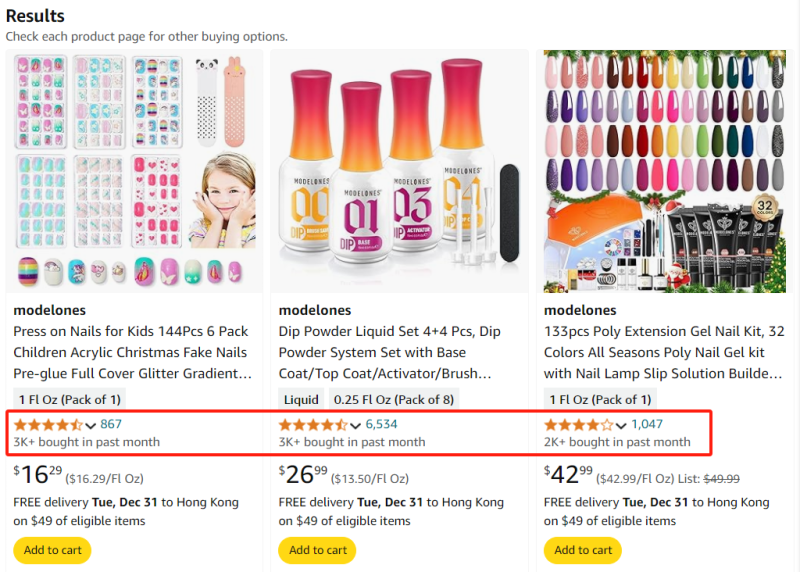Open the 6,534 reviews link

382,424
